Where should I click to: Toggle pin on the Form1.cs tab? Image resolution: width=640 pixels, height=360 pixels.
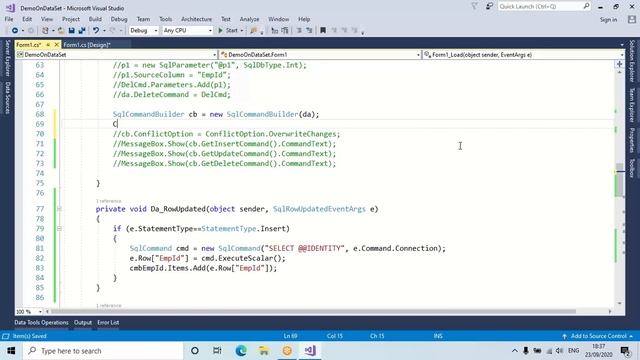pyautogui.click(x=48, y=45)
